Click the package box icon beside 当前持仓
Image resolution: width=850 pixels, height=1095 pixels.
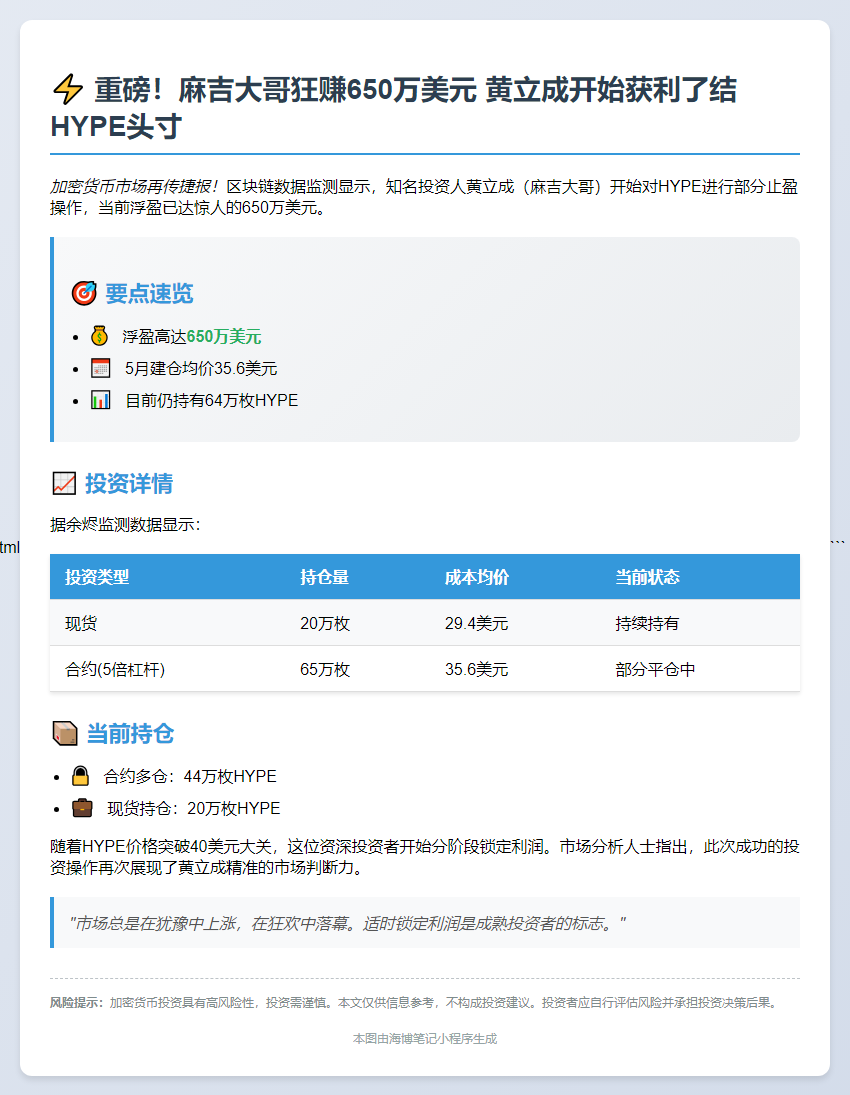(x=65, y=733)
